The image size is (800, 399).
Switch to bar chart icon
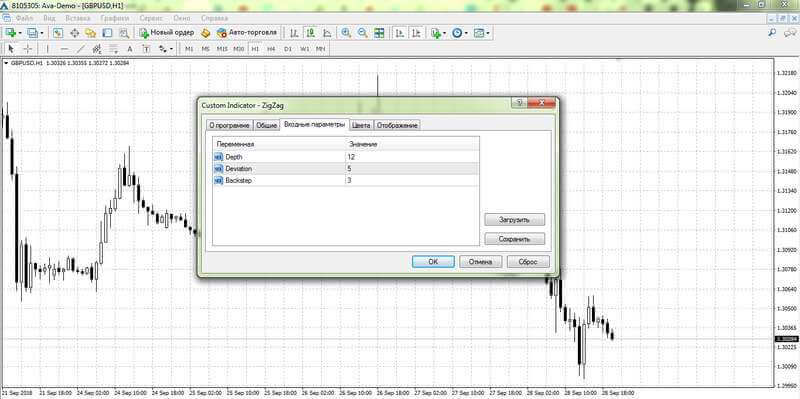pos(294,33)
